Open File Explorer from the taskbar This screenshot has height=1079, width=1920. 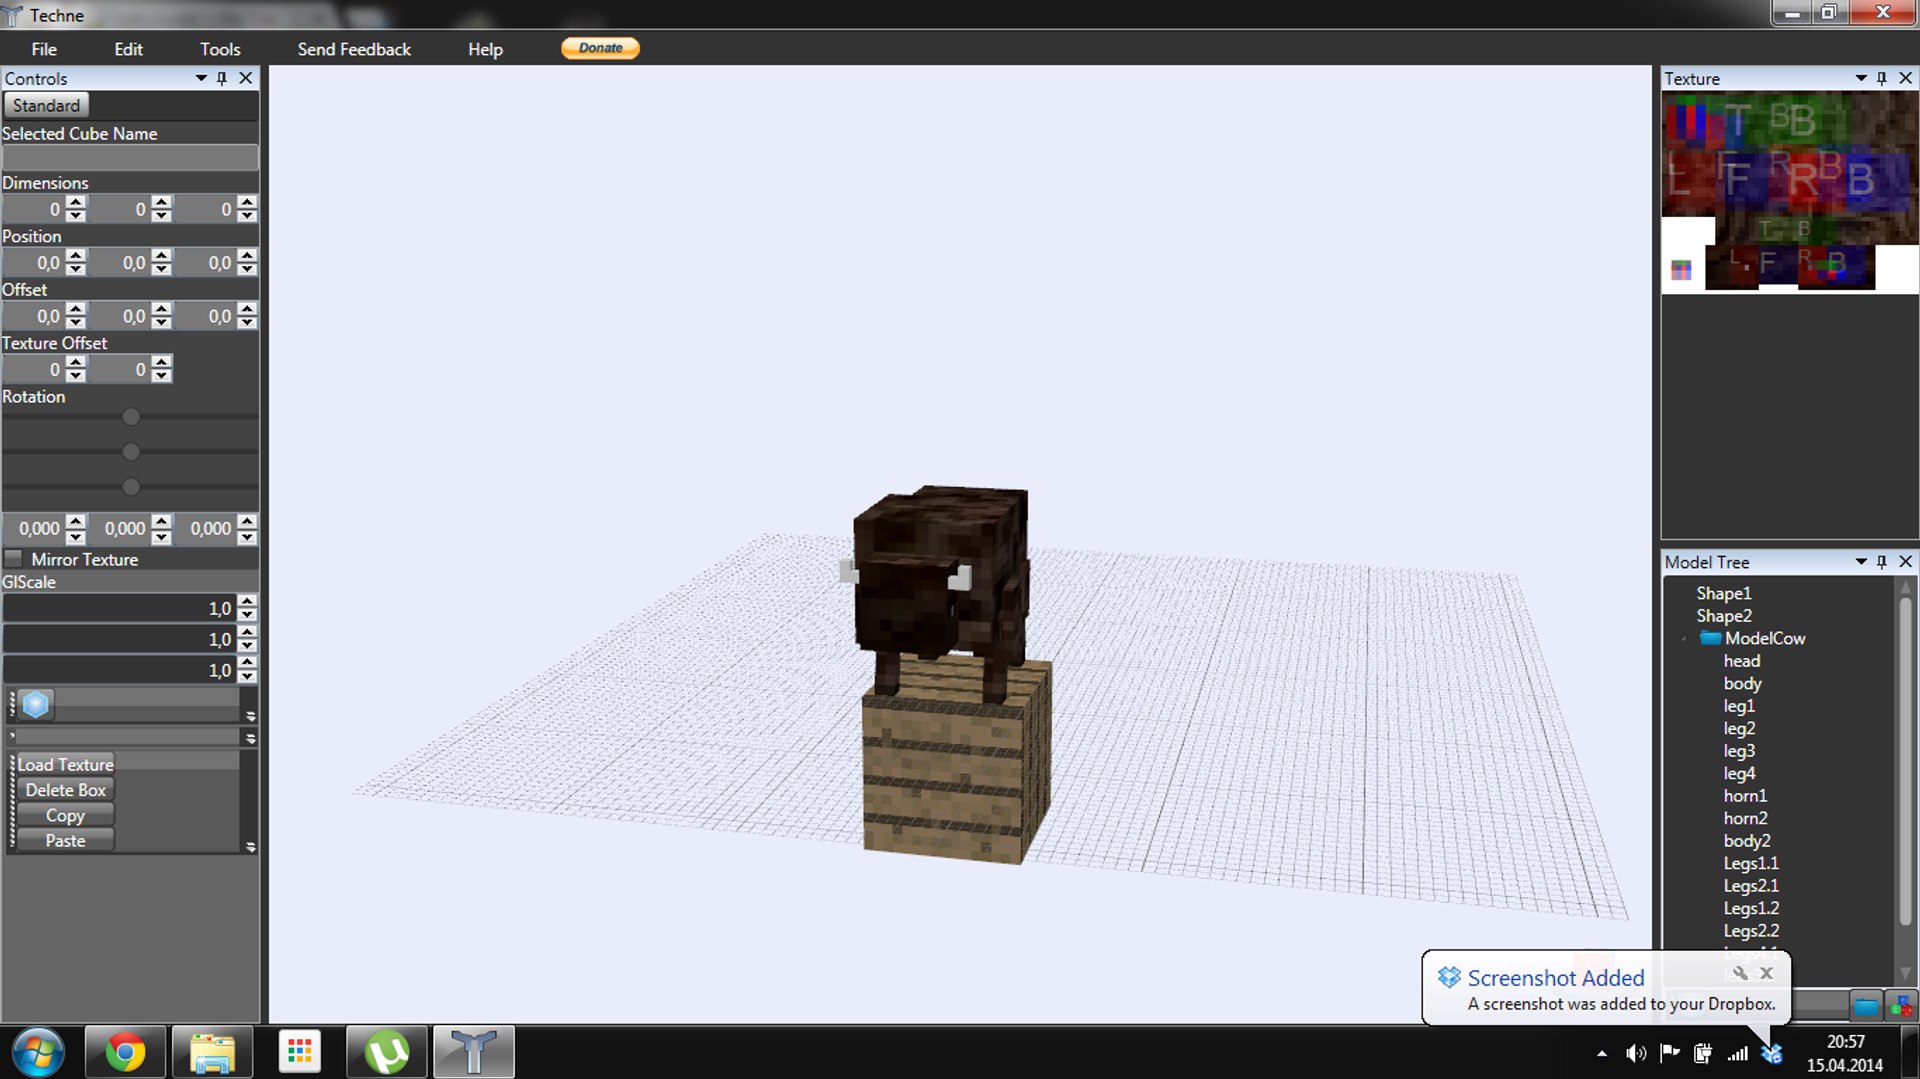coord(212,1053)
